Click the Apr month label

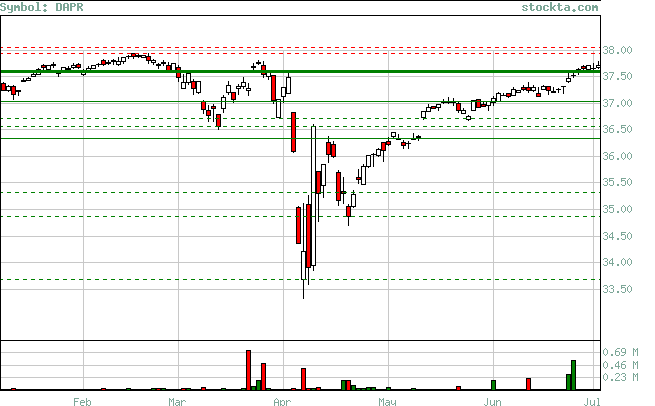coord(282,401)
